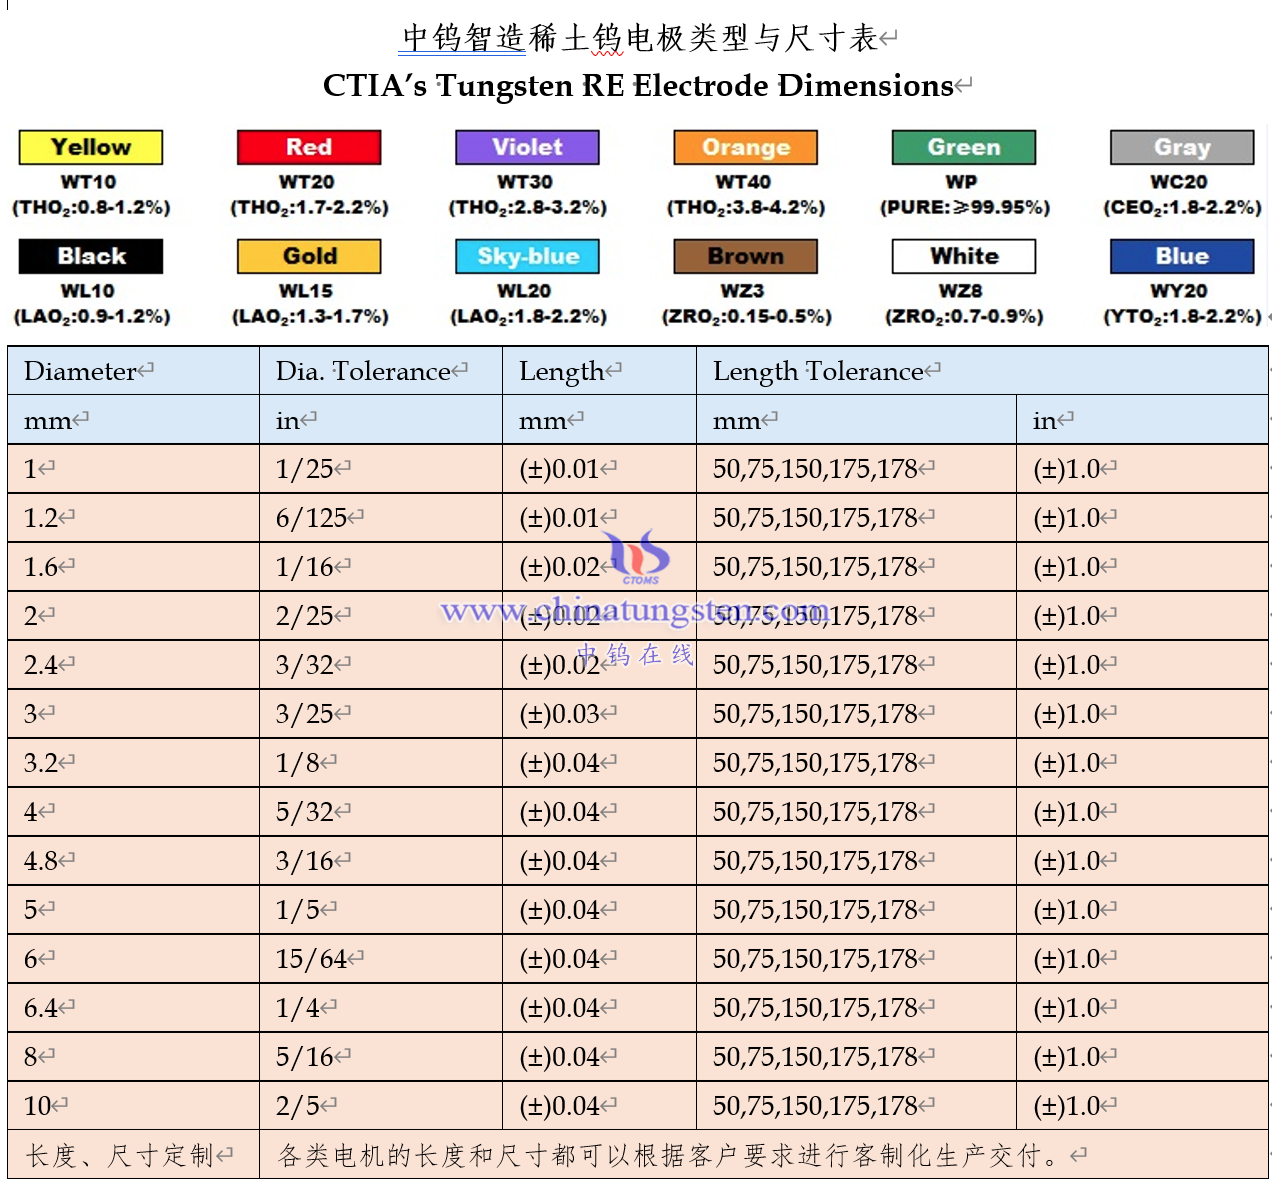1272x1181 pixels.
Task: Pick the Sky-blue WL20 swatch
Action: coord(527,256)
